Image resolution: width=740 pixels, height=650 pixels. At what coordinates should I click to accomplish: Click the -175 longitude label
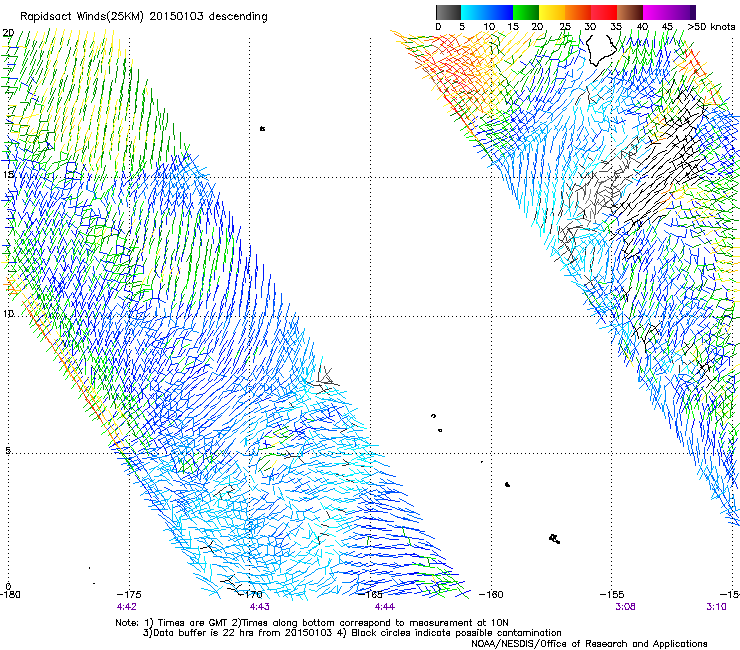pyautogui.click(x=129, y=594)
